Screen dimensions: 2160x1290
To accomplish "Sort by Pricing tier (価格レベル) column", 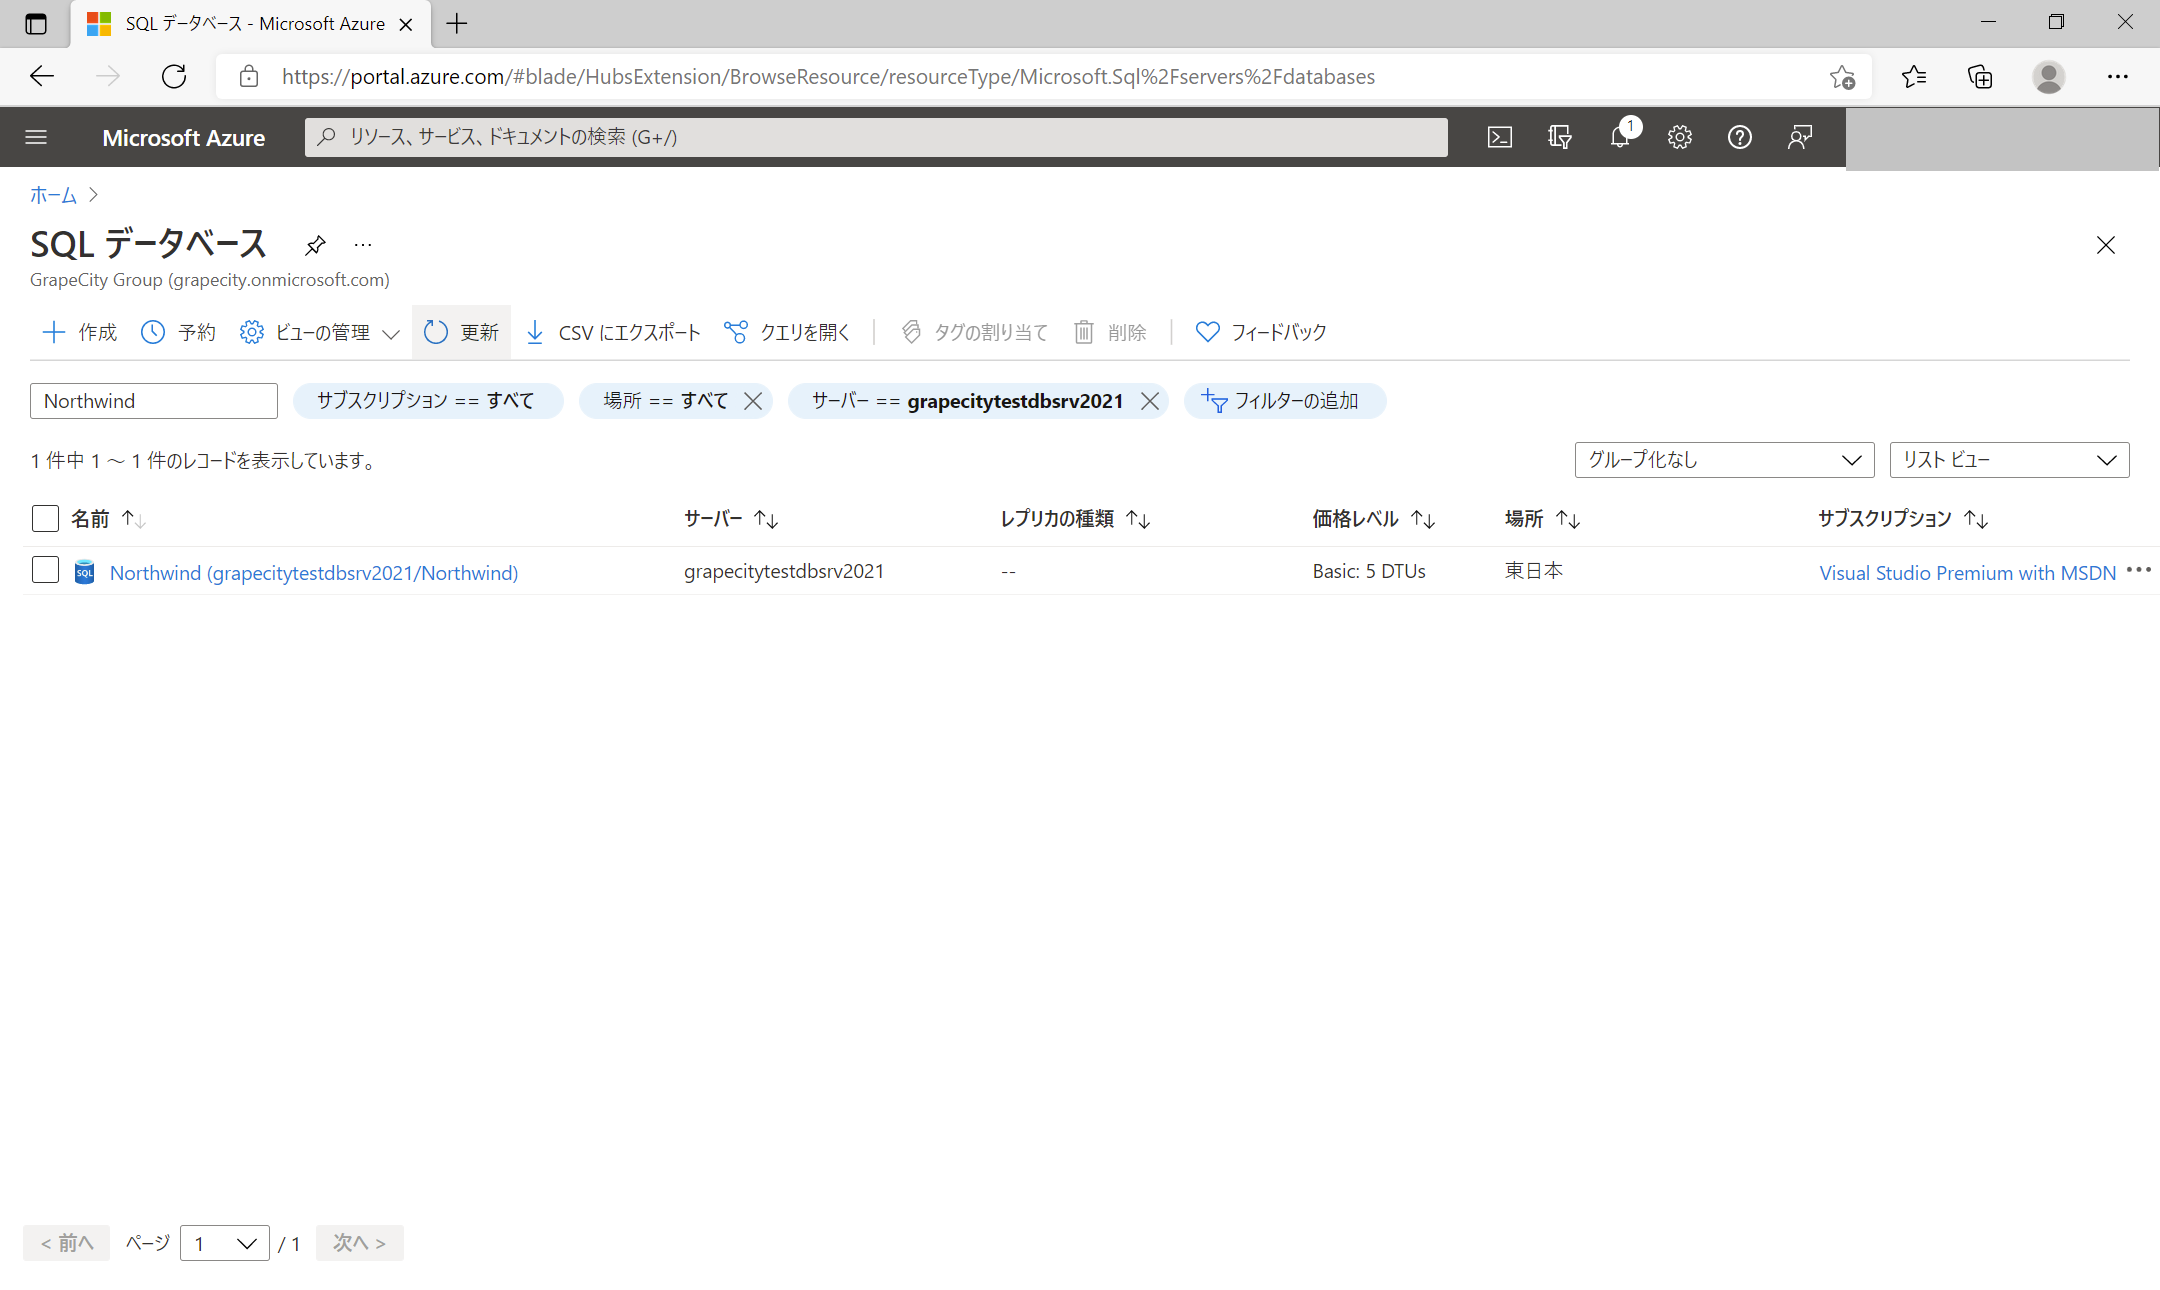I will [x=1374, y=519].
